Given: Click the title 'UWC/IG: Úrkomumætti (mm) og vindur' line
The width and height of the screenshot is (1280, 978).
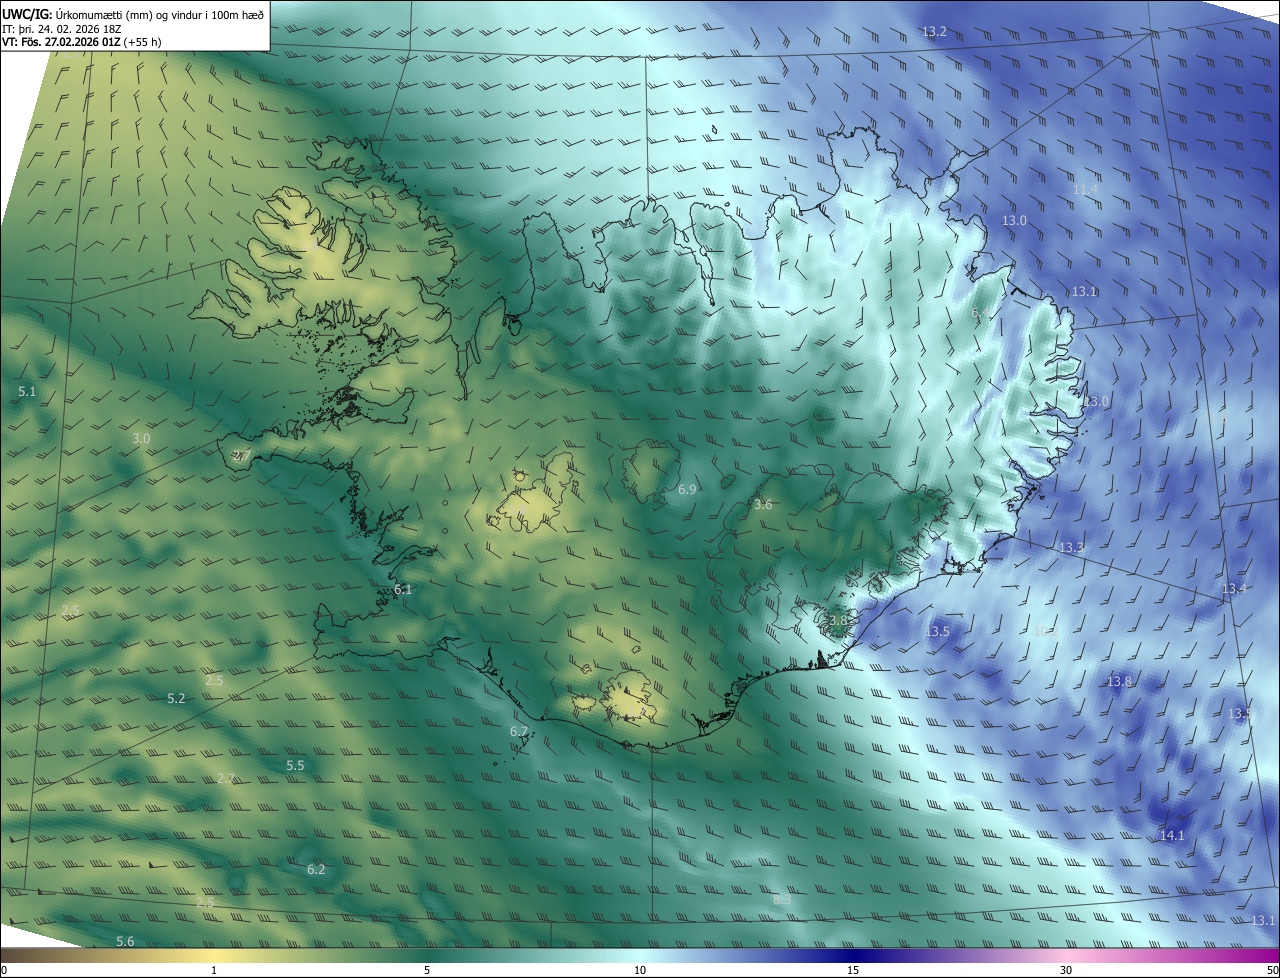Looking at the screenshot, I should coord(133,14).
